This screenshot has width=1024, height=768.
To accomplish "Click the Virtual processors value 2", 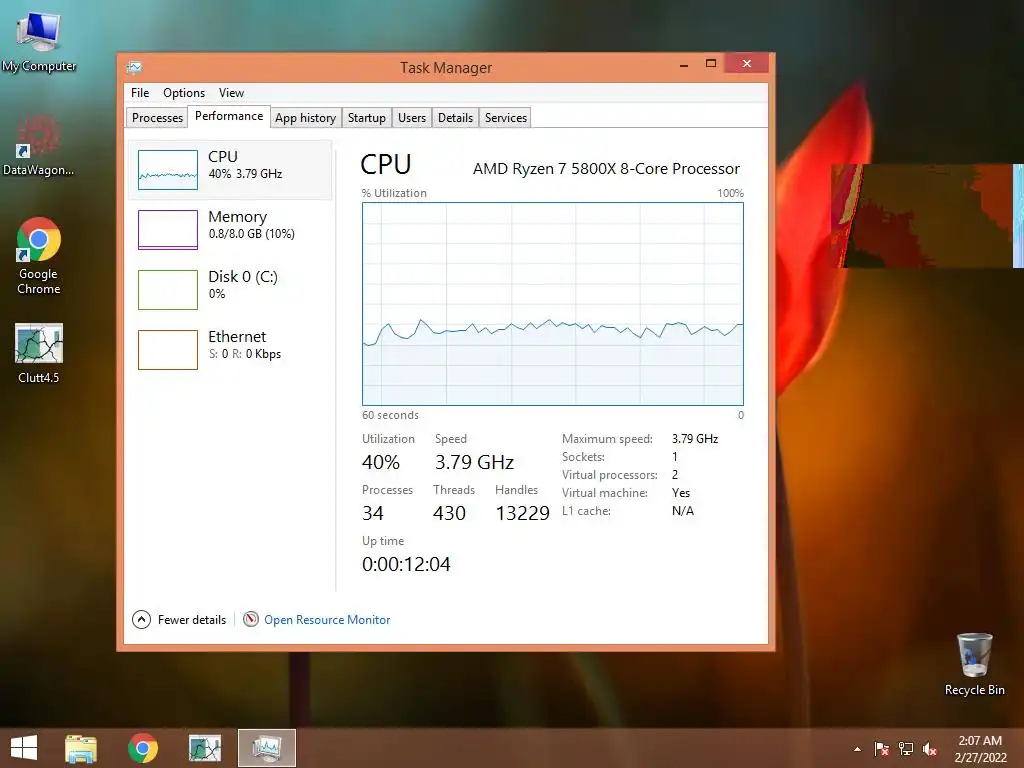I will tap(675, 475).
